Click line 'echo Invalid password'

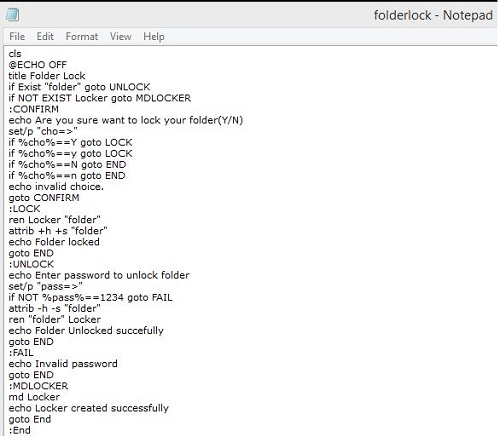pos(63,364)
